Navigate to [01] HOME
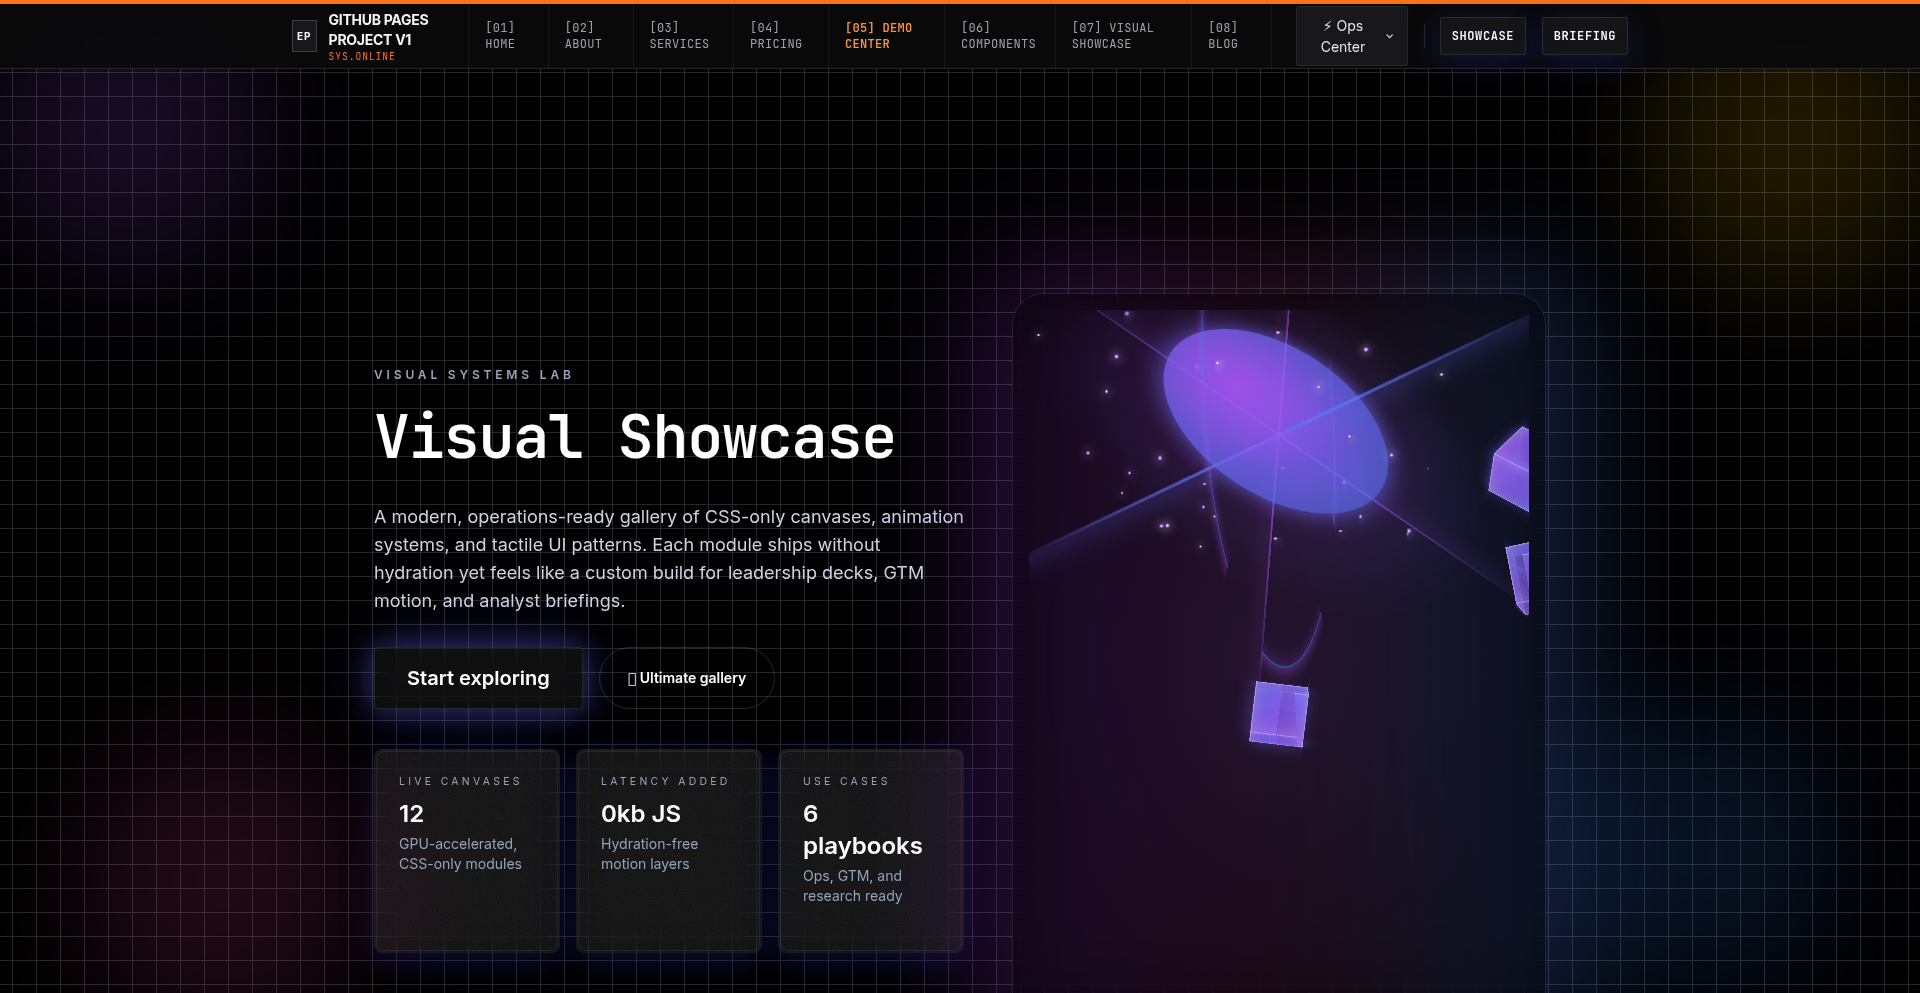The image size is (1920, 993). pyautogui.click(x=499, y=36)
